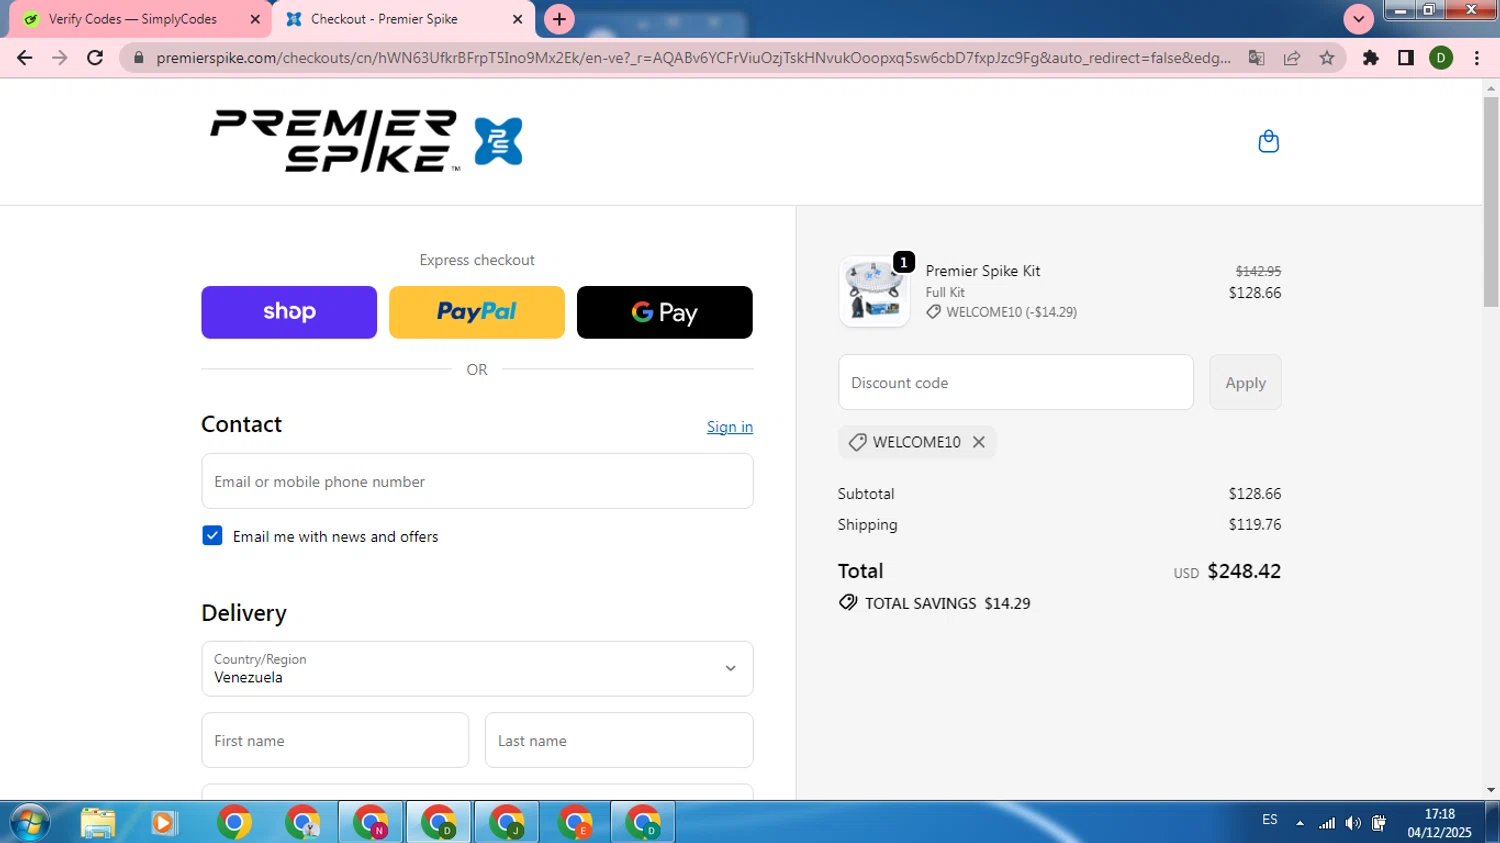
Task: Close the Checkout Premier Spike tab
Action: 517,19
